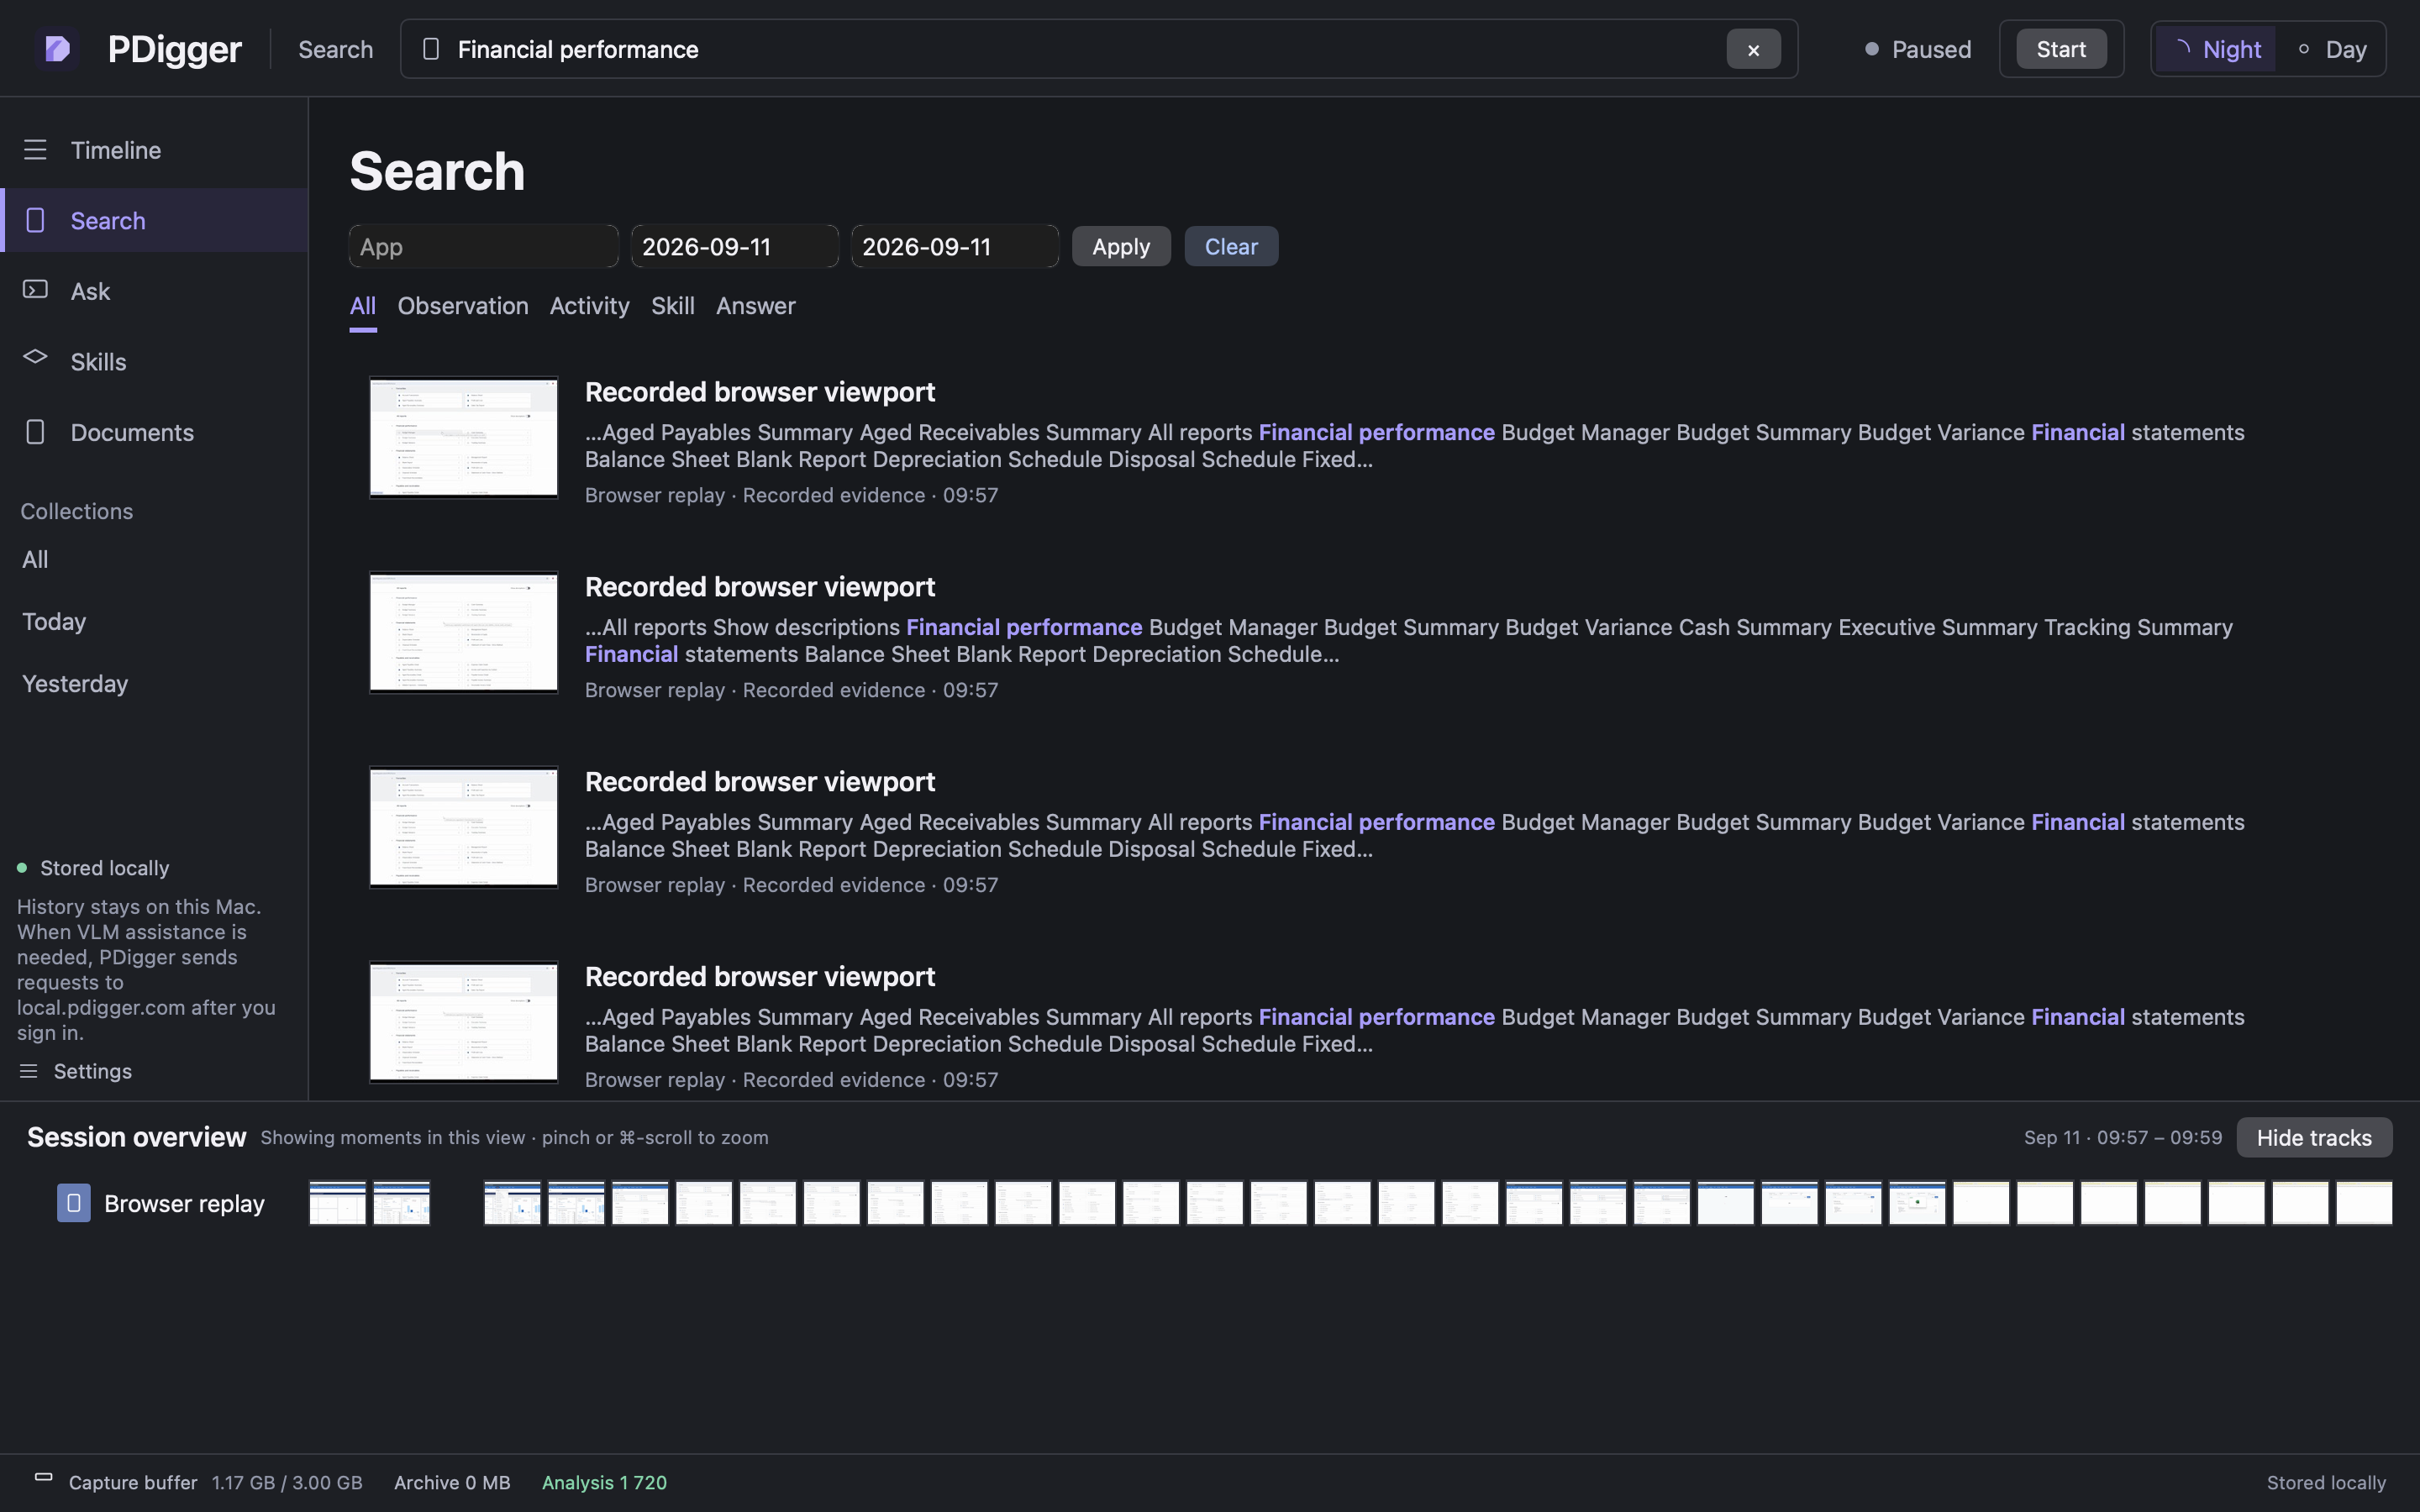The height and width of the screenshot is (1512, 2420).
Task: Click the start date field 2026-09-11
Action: click(x=735, y=246)
